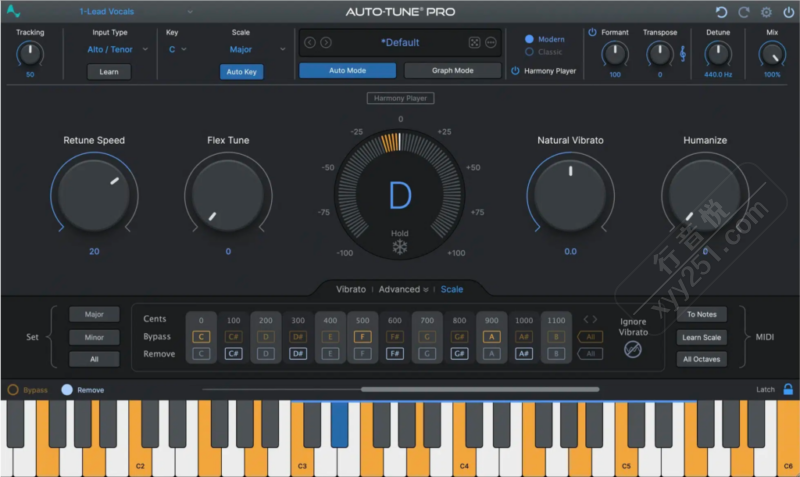Click the *Default preset name

[400, 42]
